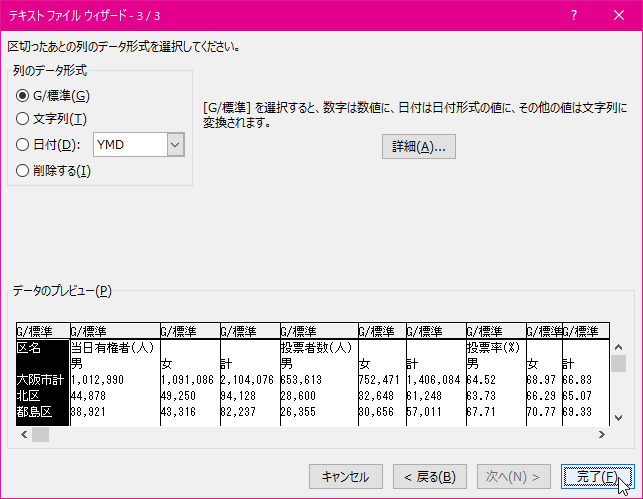Click the value 82,237 in preview
The height and width of the screenshot is (499, 643).
pos(238,412)
